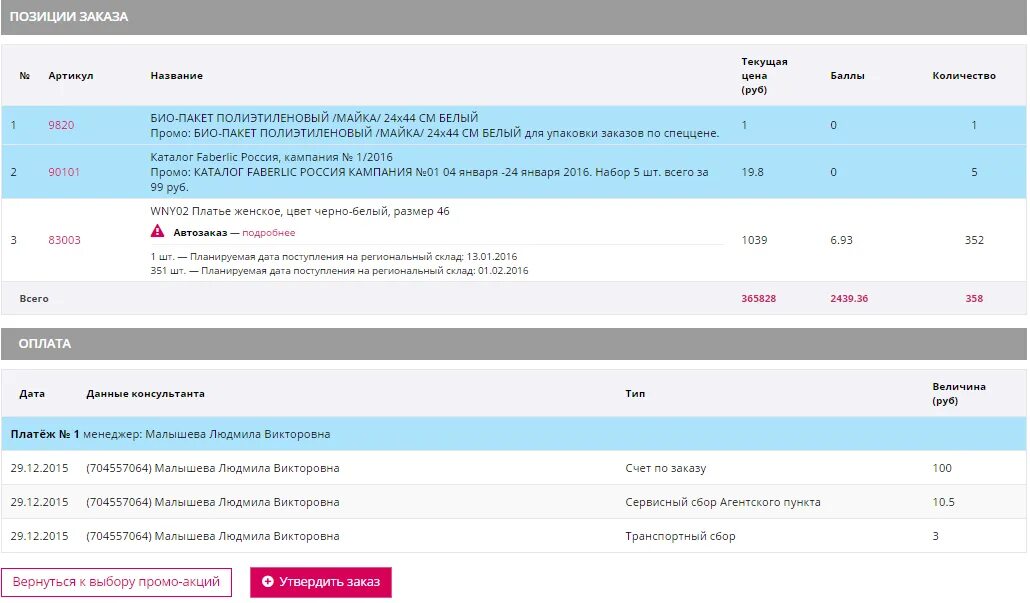Select the Артикул column header
The height and width of the screenshot is (603, 1030).
pyautogui.click(x=71, y=76)
